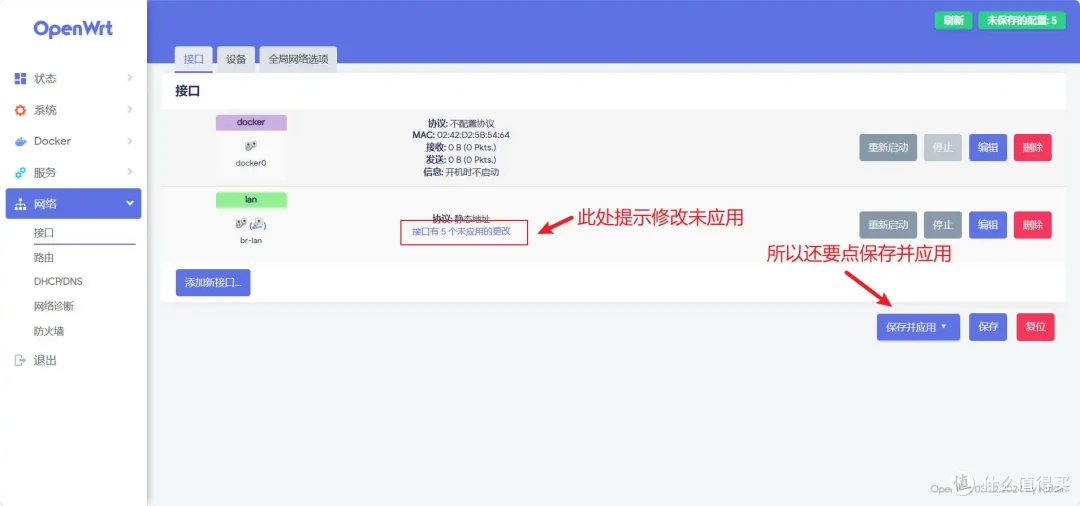Open the 保存并应用 dropdown arrow
Viewport: 1080px width, 506px height.
(x=944, y=327)
